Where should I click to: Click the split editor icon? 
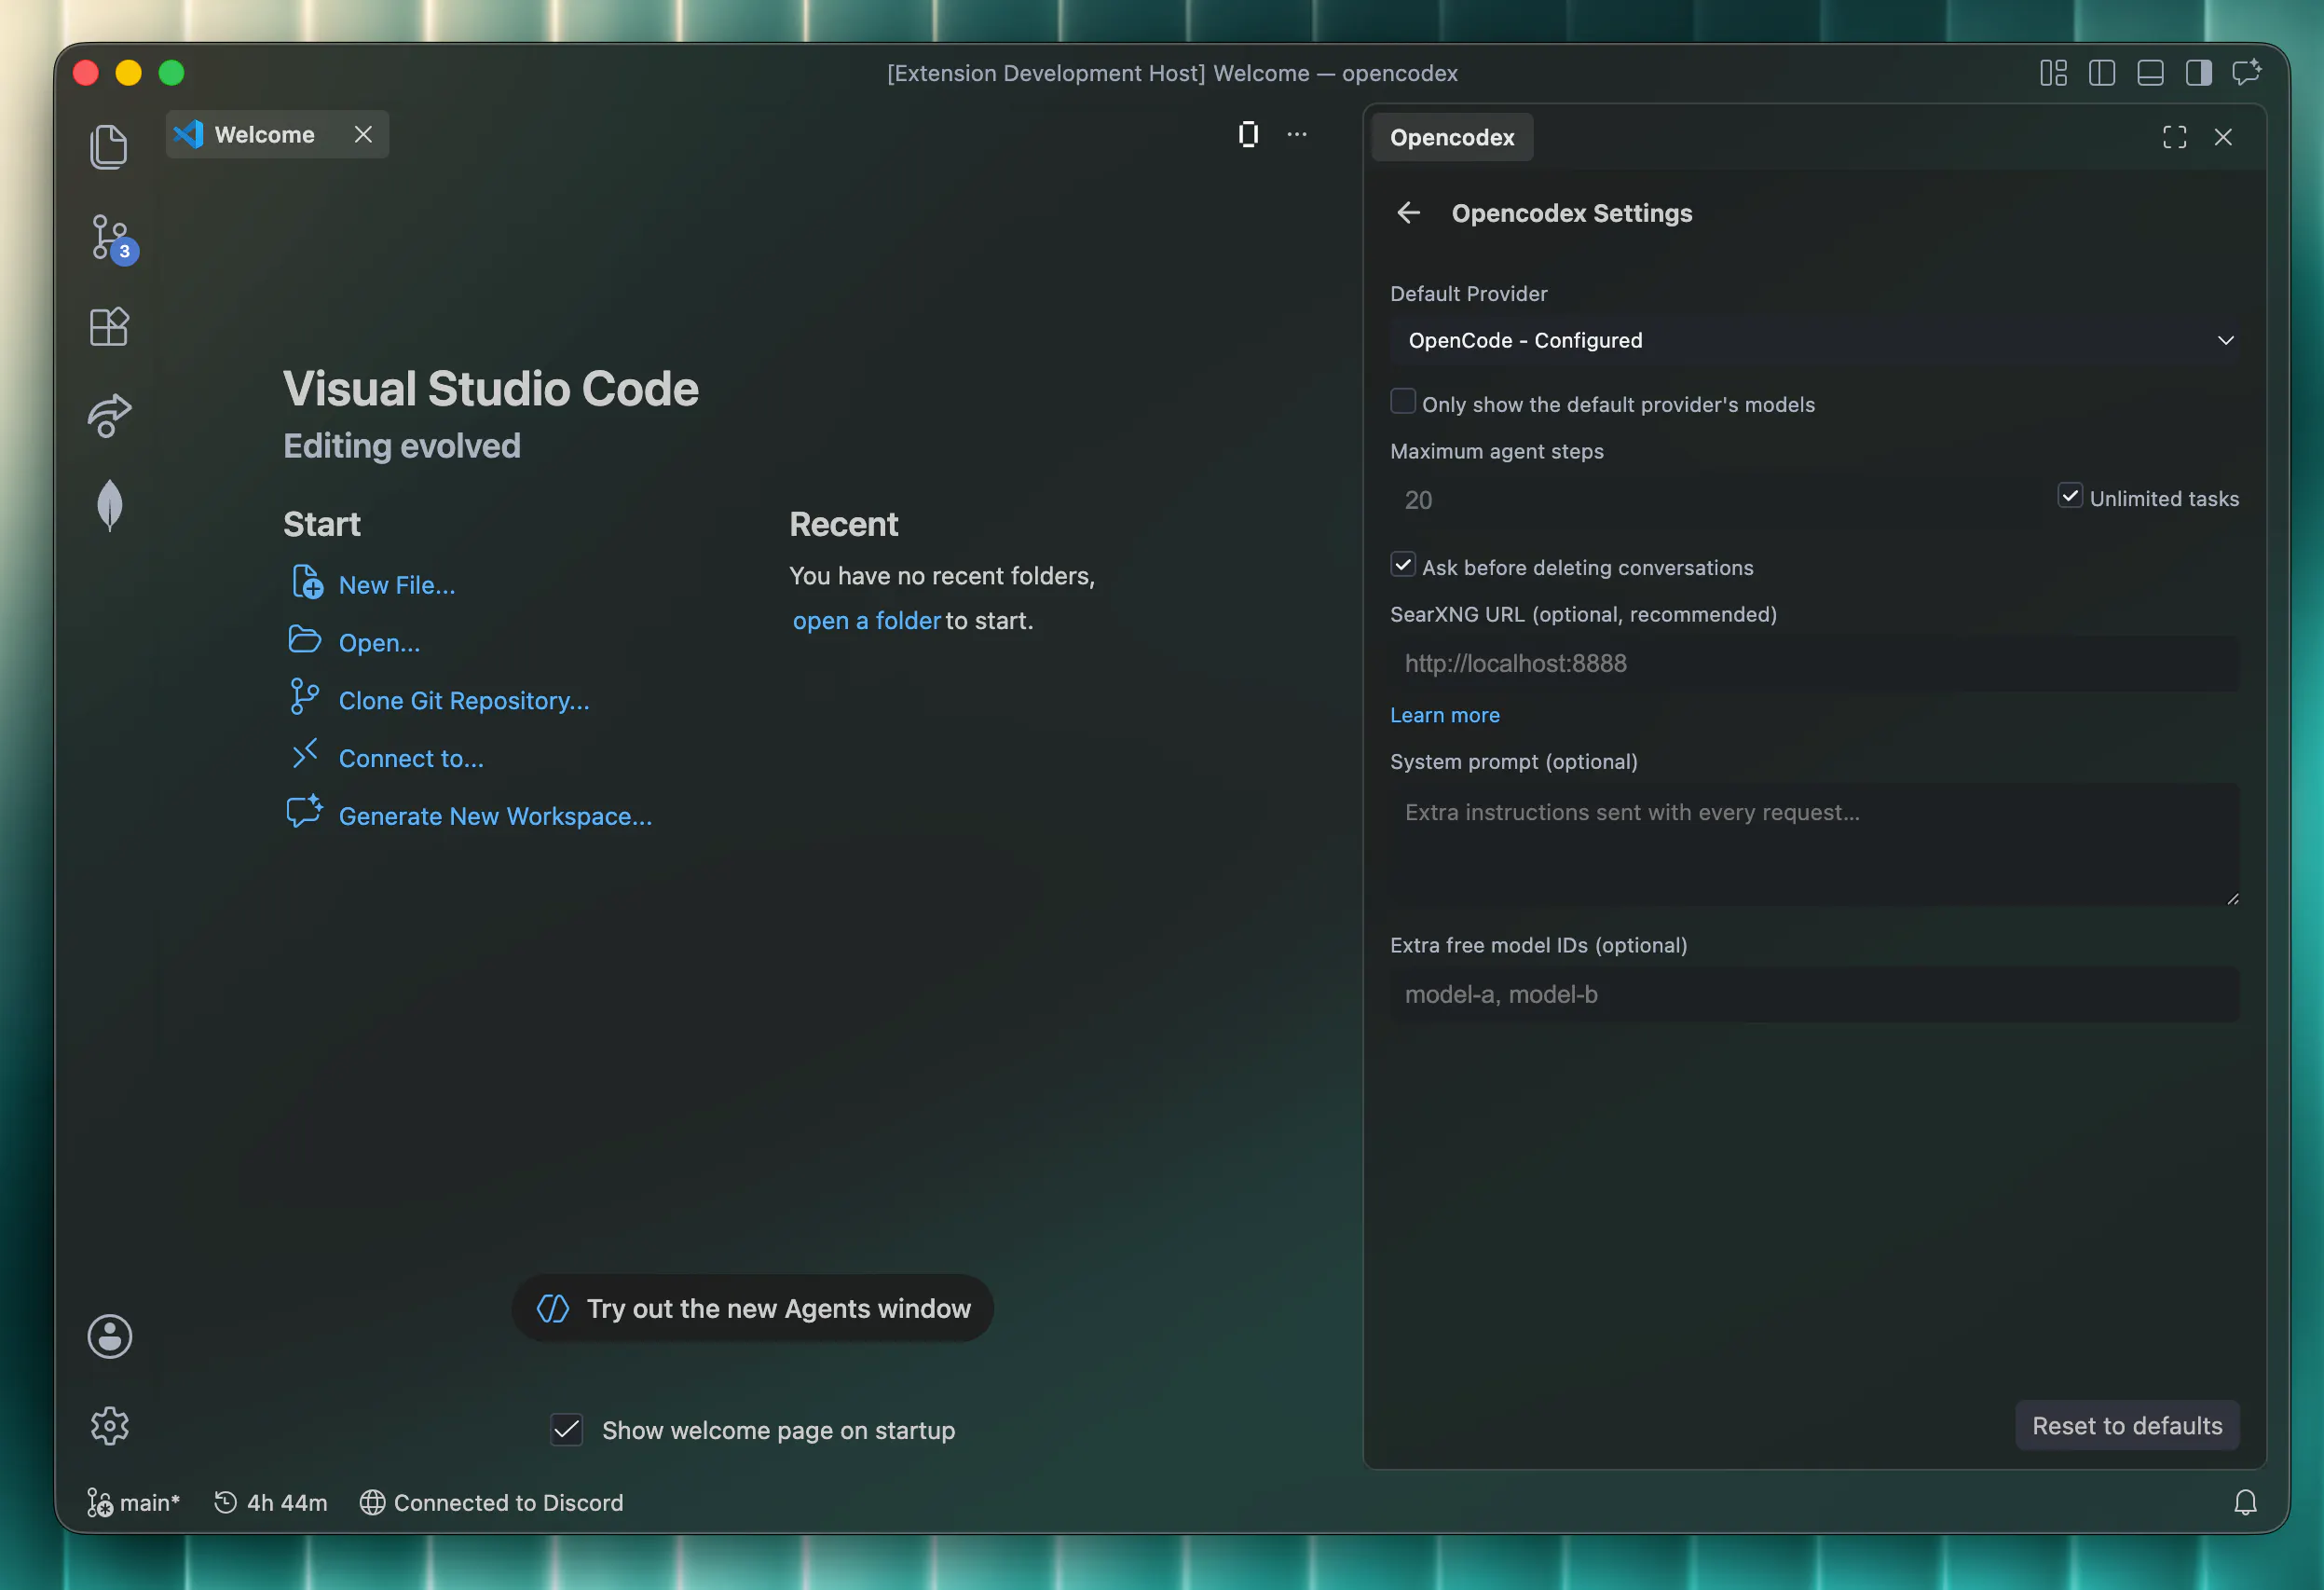click(1248, 134)
